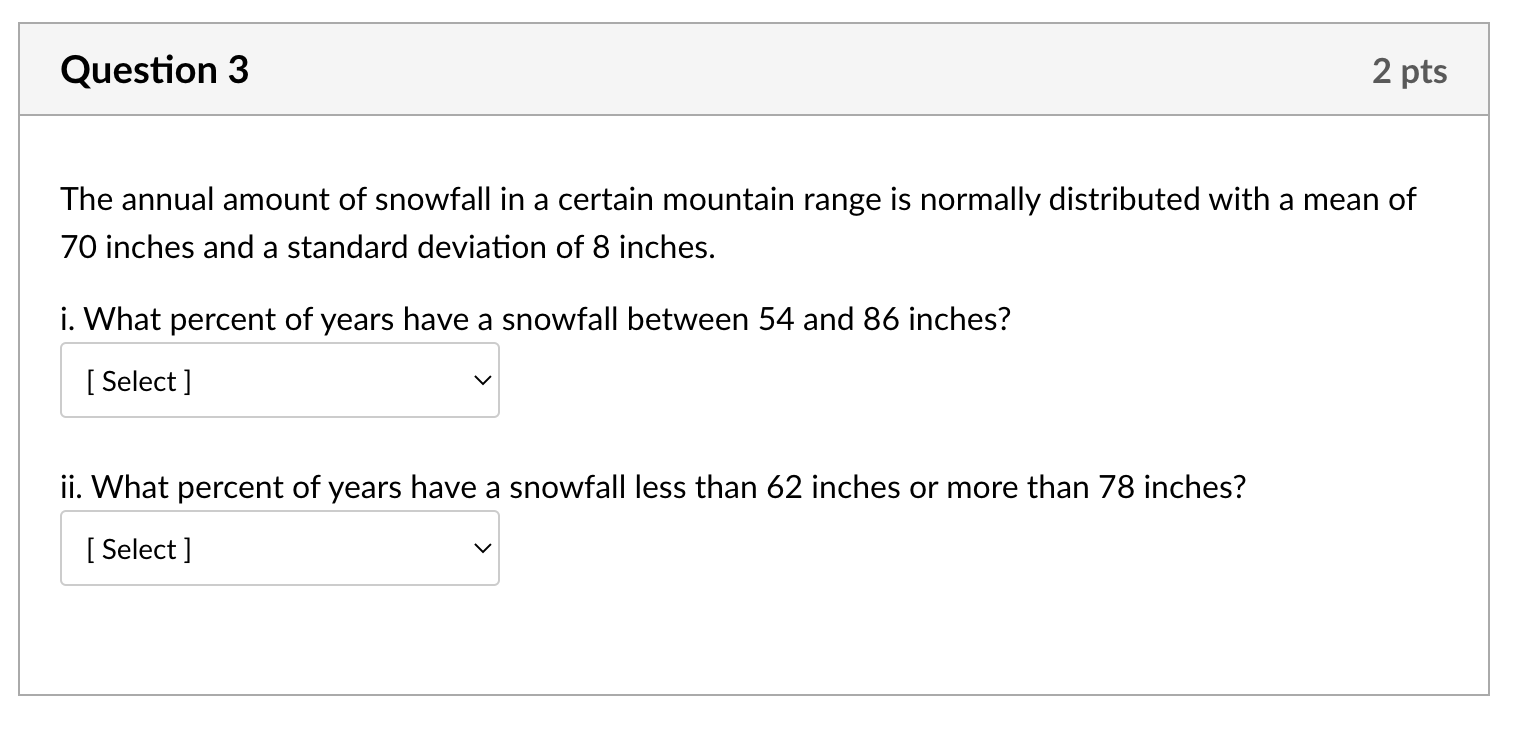Screen dimensions: 1515x747
Task: Click the part i question text
Action: (x=536, y=320)
